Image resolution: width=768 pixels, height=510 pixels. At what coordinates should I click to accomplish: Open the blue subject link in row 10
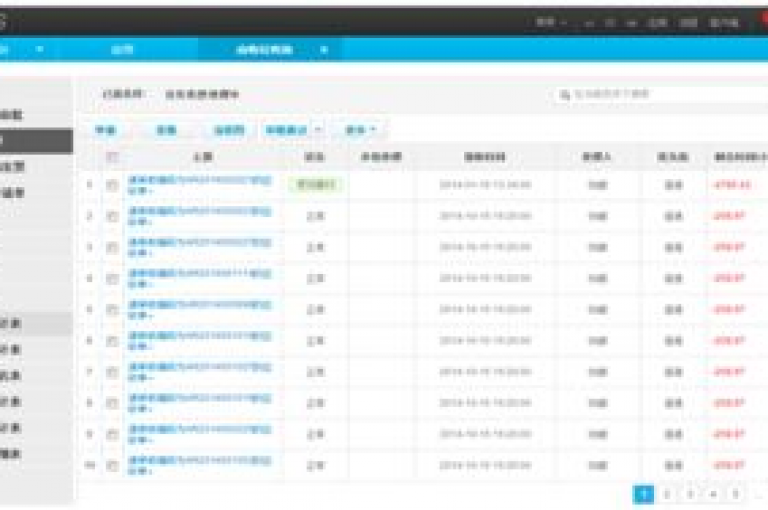tap(199, 466)
